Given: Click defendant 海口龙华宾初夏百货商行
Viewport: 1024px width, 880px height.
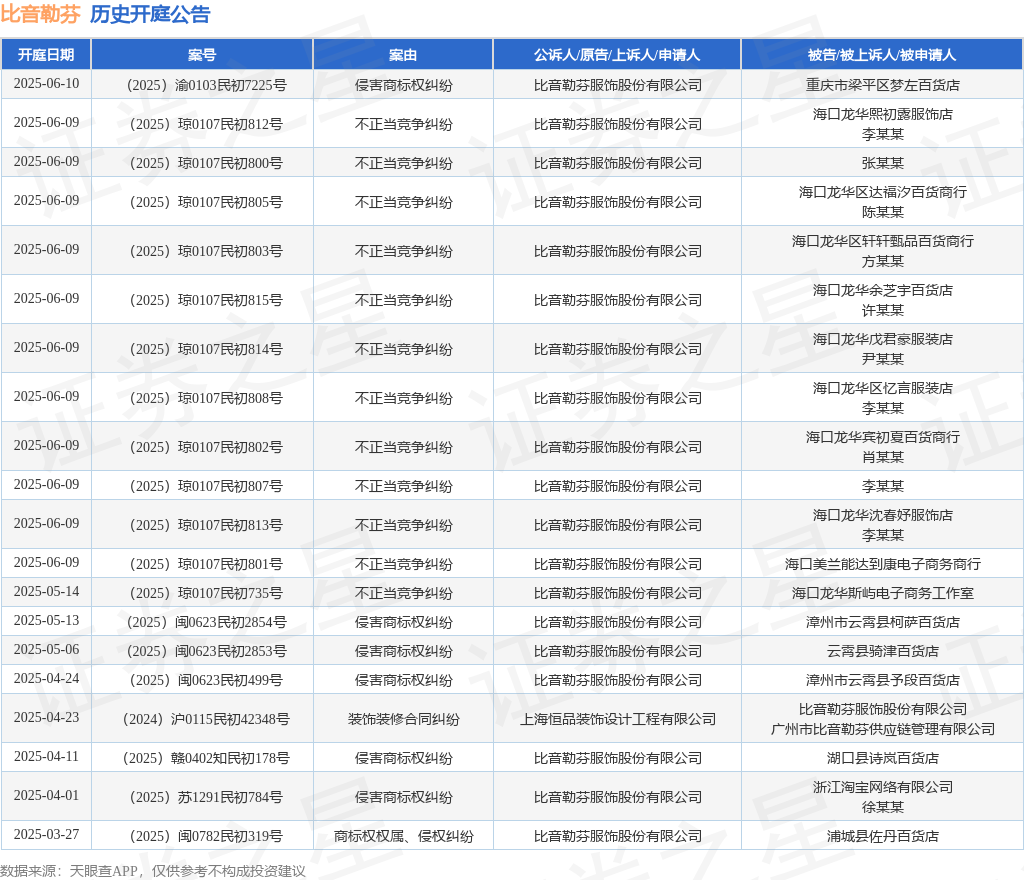Looking at the screenshot, I should tap(882, 437).
